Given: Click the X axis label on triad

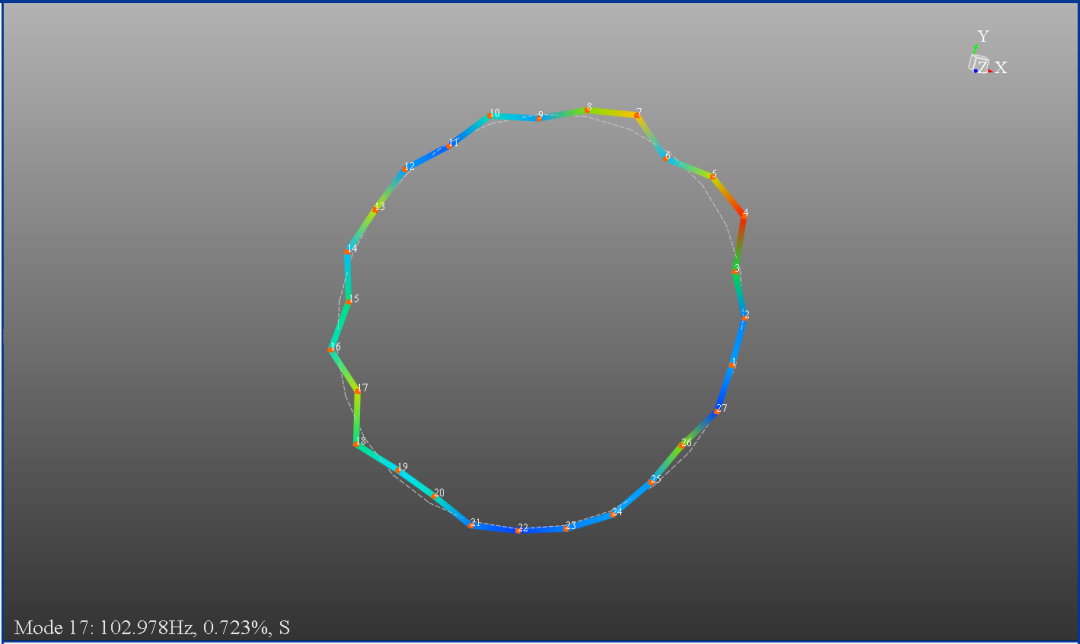Looking at the screenshot, I should click(x=1001, y=67).
